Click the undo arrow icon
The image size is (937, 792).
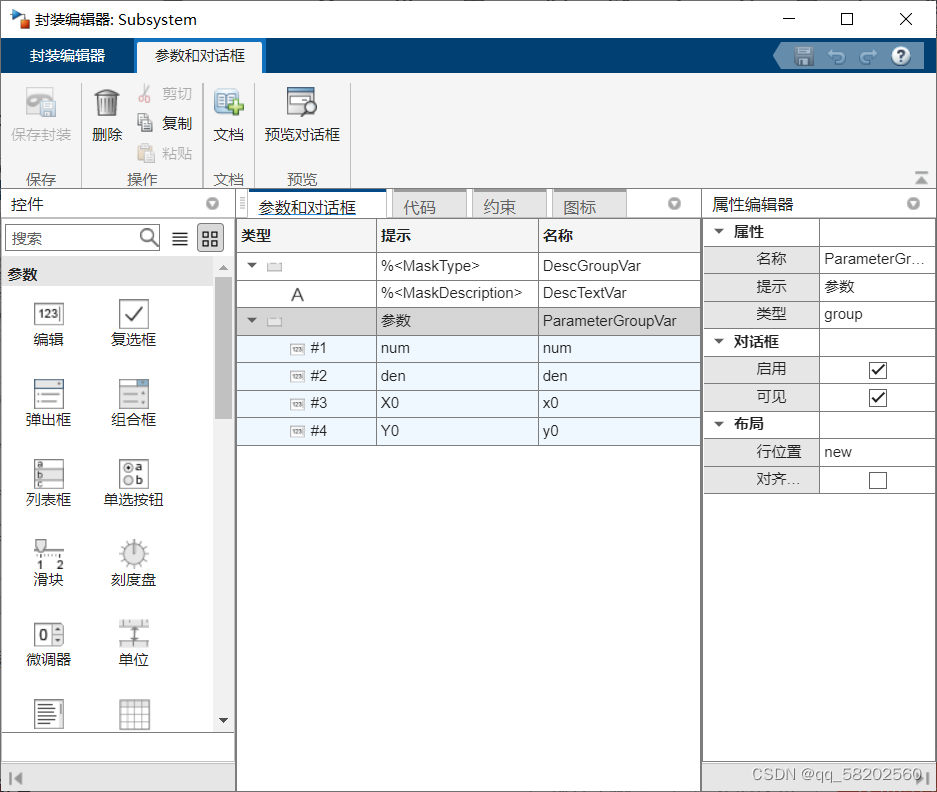pos(836,56)
